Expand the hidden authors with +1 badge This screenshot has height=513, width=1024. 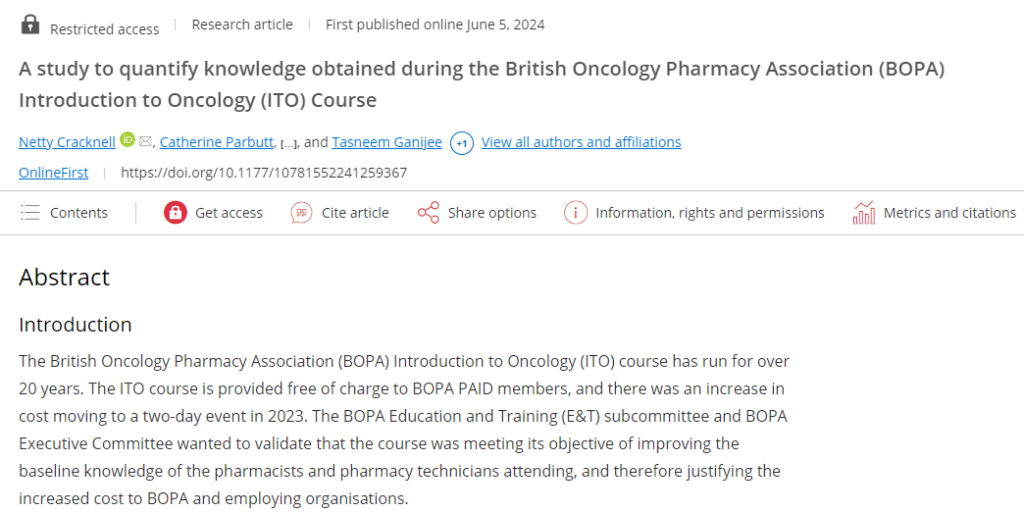click(x=462, y=143)
